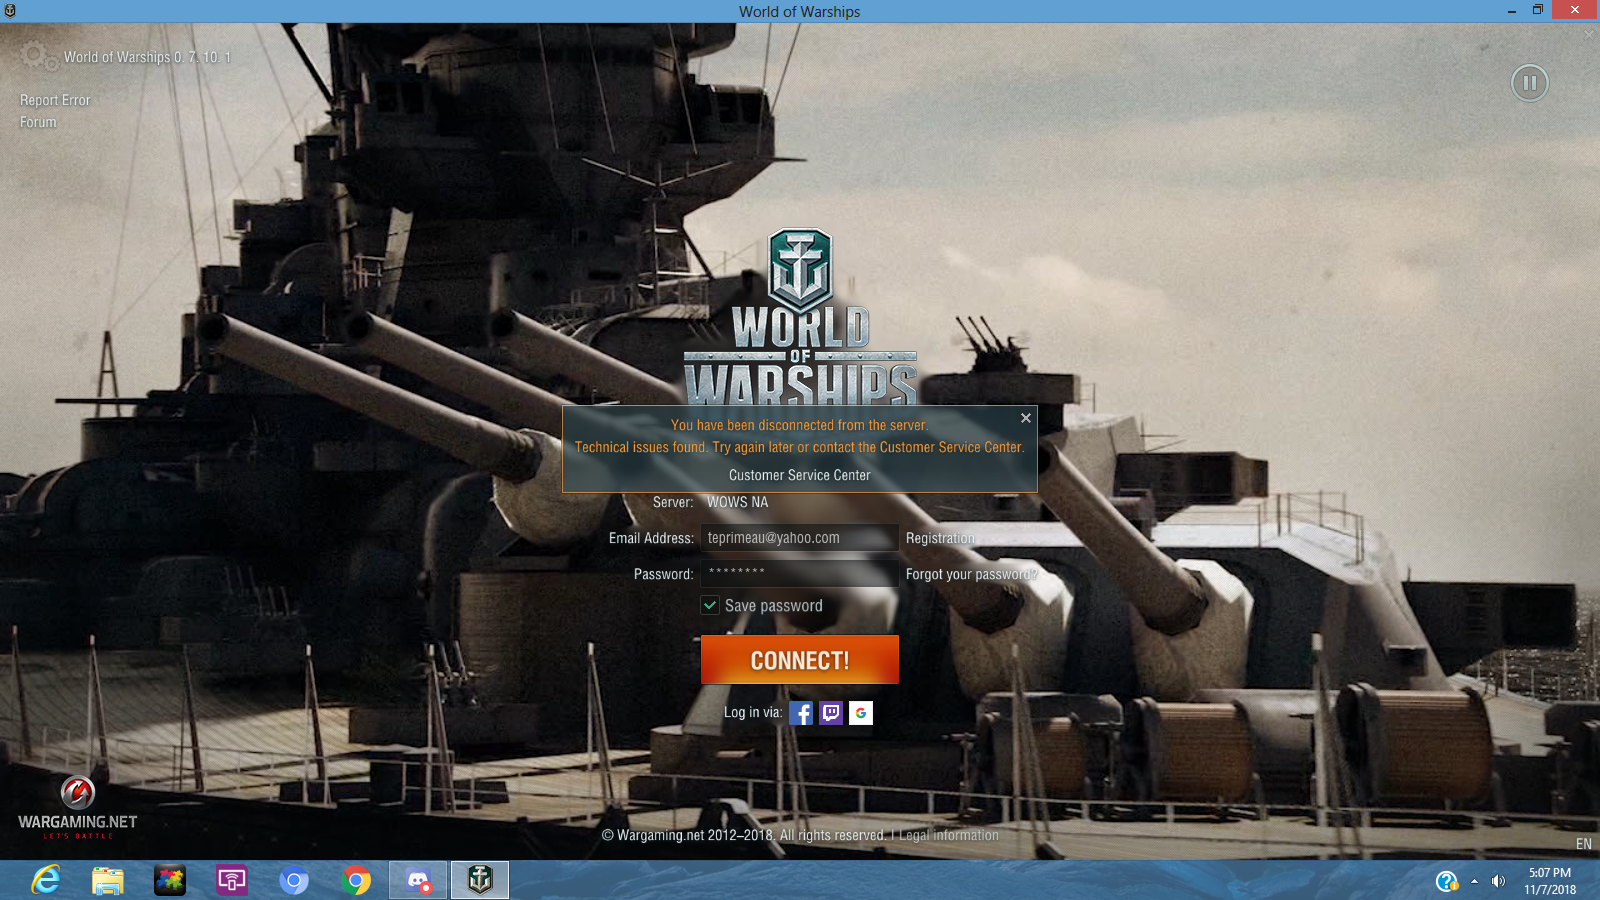Click the Wargaming.net logo
The width and height of the screenshot is (1600, 900).
point(78,806)
